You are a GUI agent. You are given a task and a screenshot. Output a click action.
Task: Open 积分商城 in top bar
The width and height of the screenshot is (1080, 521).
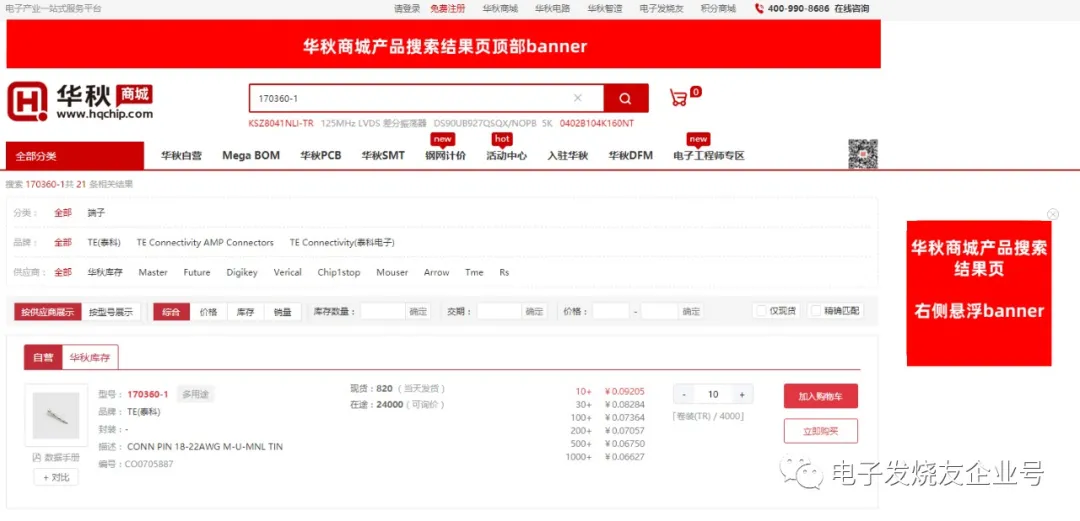pyautogui.click(x=718, y=9)
